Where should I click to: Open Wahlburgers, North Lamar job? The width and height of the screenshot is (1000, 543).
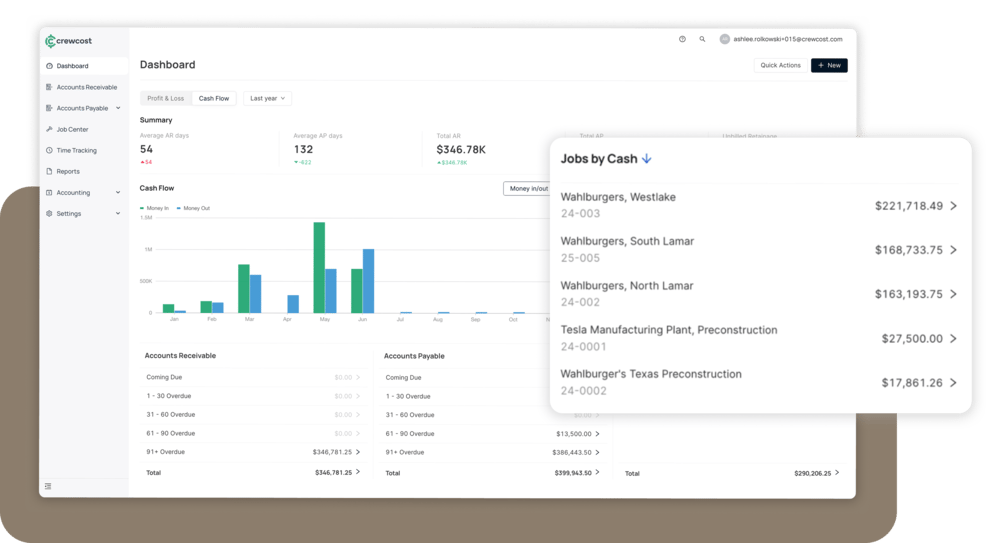(759, 294)
